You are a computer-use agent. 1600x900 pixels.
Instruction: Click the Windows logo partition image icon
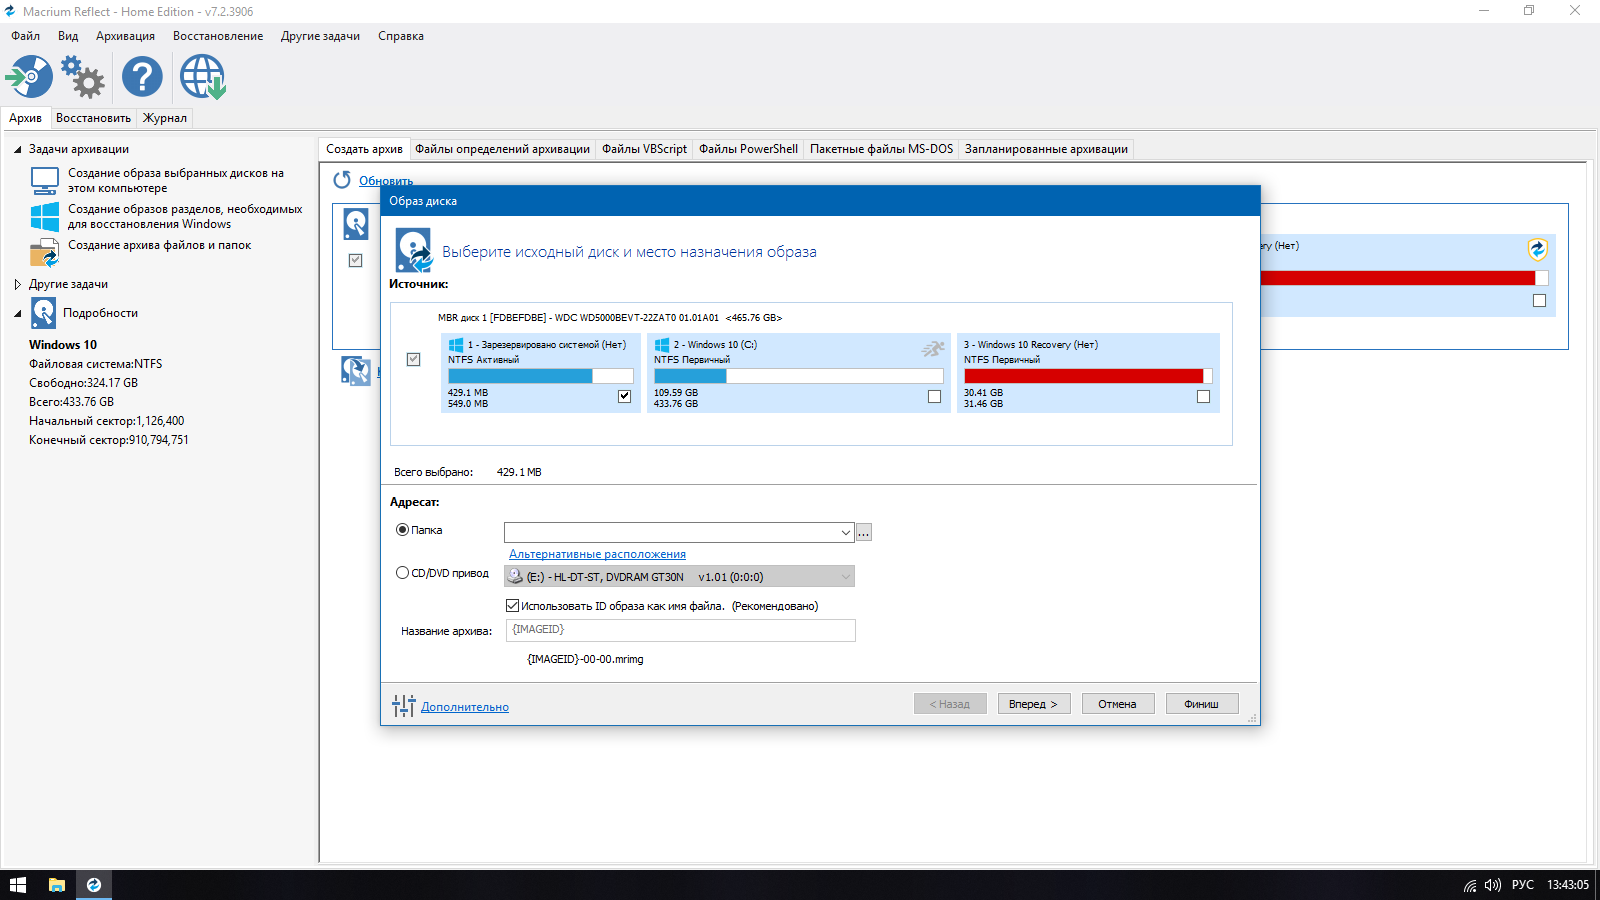click(x=45, y=217)
